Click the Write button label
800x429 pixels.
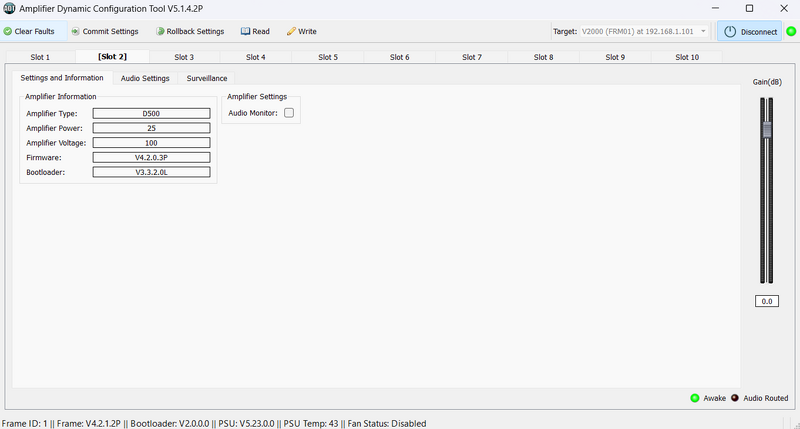307,31
